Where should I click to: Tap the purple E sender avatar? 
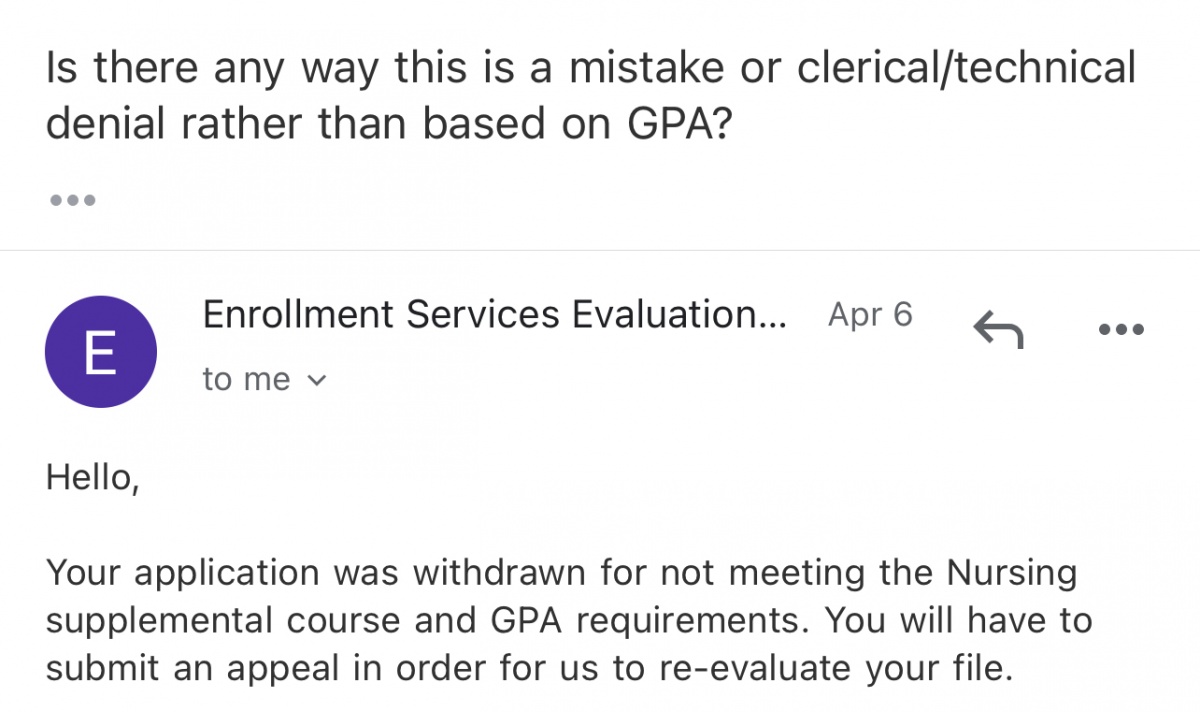tap(101, 351)
